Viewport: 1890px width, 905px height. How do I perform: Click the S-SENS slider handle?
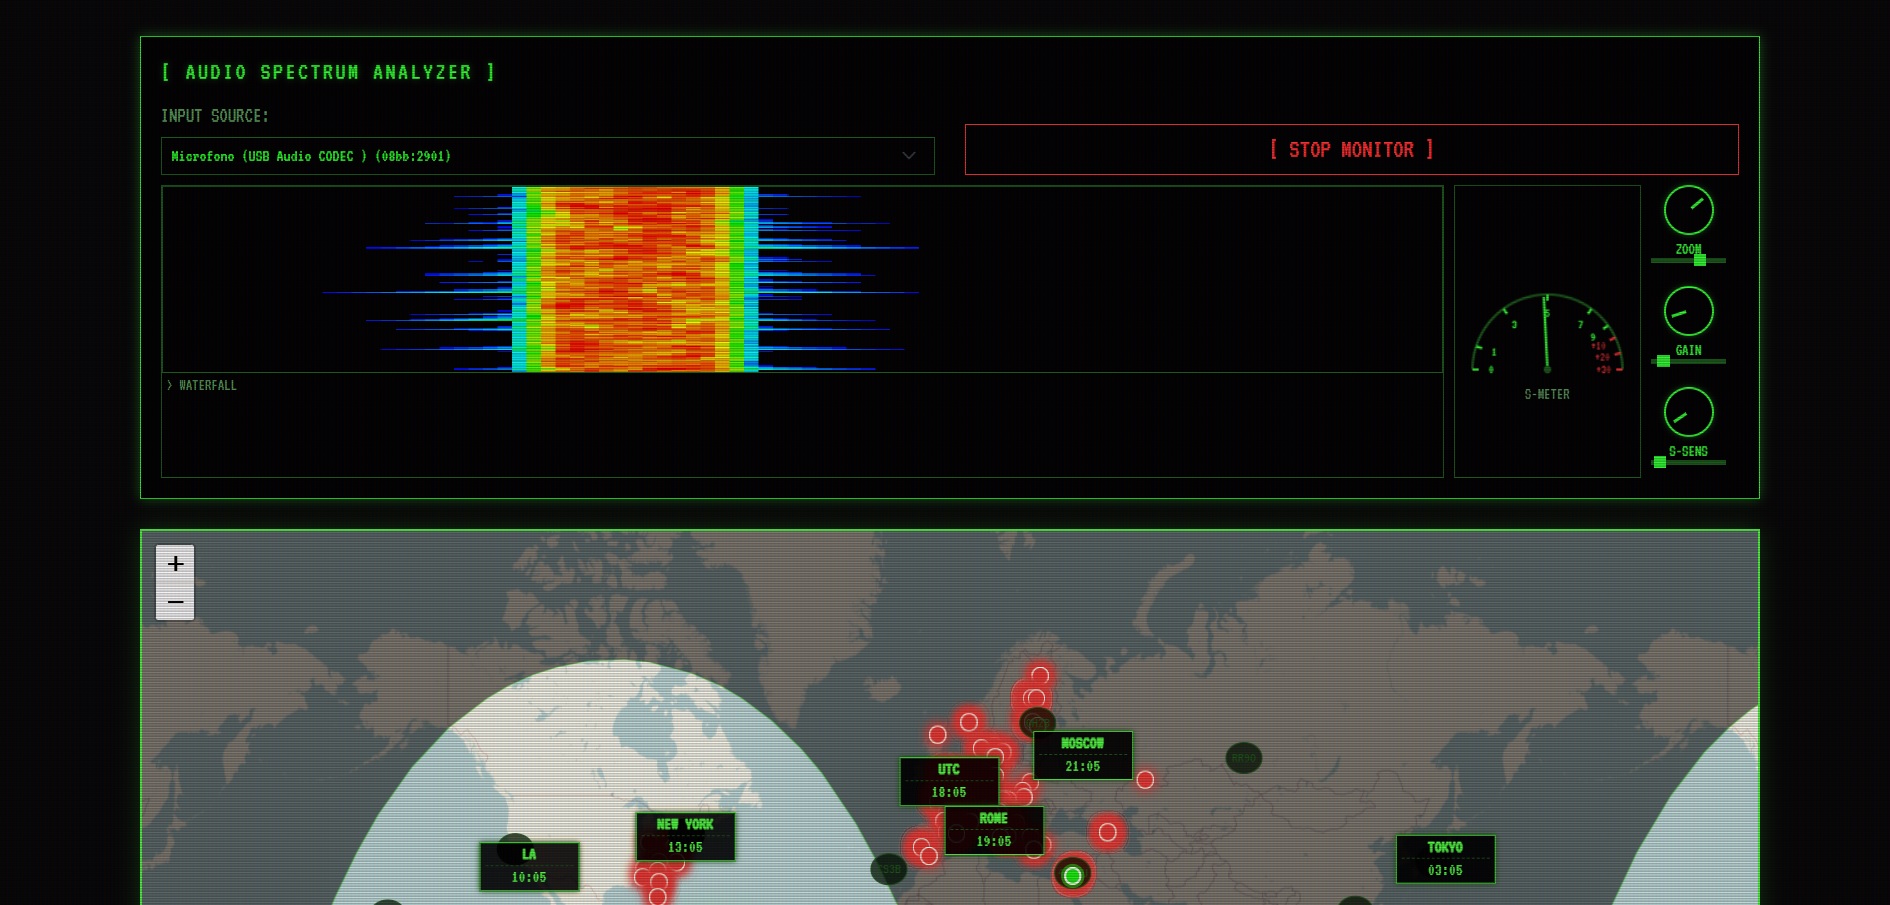(x=1660, y=462)
